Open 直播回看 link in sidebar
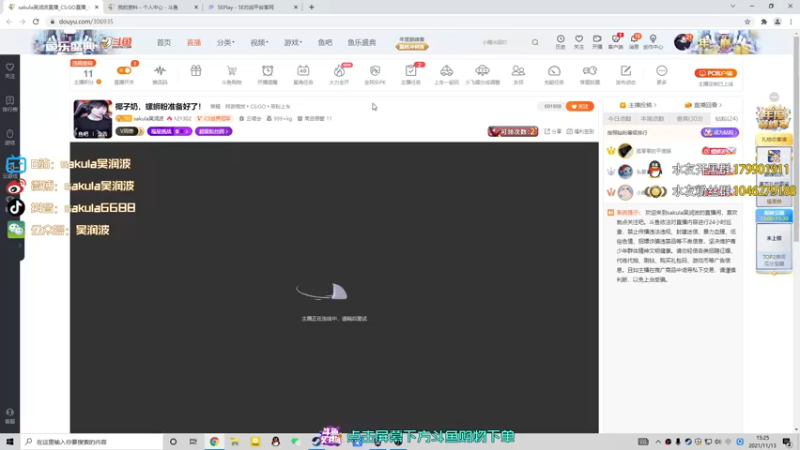The width and height of the screenshot is (800, 450). coord(703,105)
